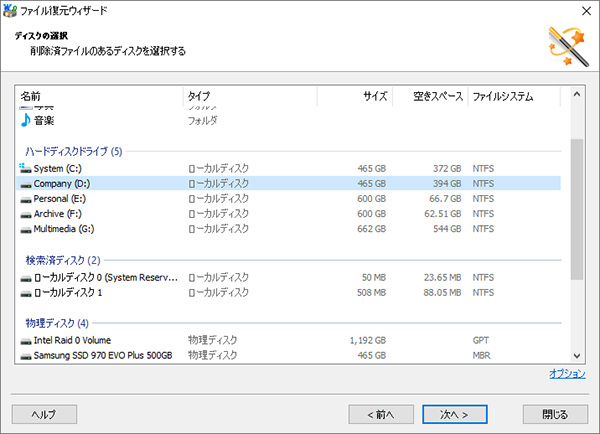The height and width of the screenshot is (434, 600).
Task: Click the scrollbar down arrow
Action: click(x=577, y=356)
